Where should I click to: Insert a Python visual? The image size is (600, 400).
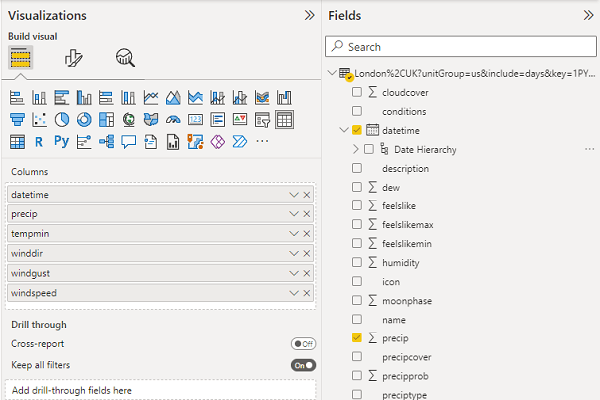[x=62, y=142]
